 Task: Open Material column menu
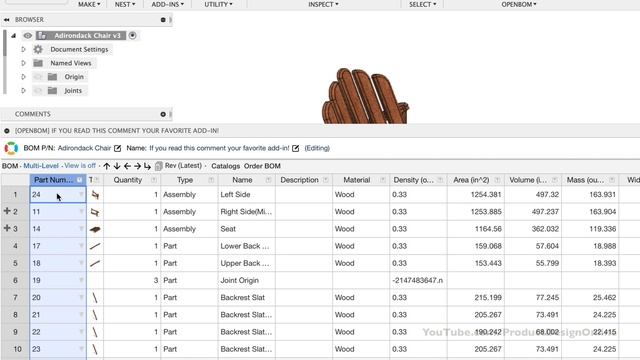tap(382, 180)
